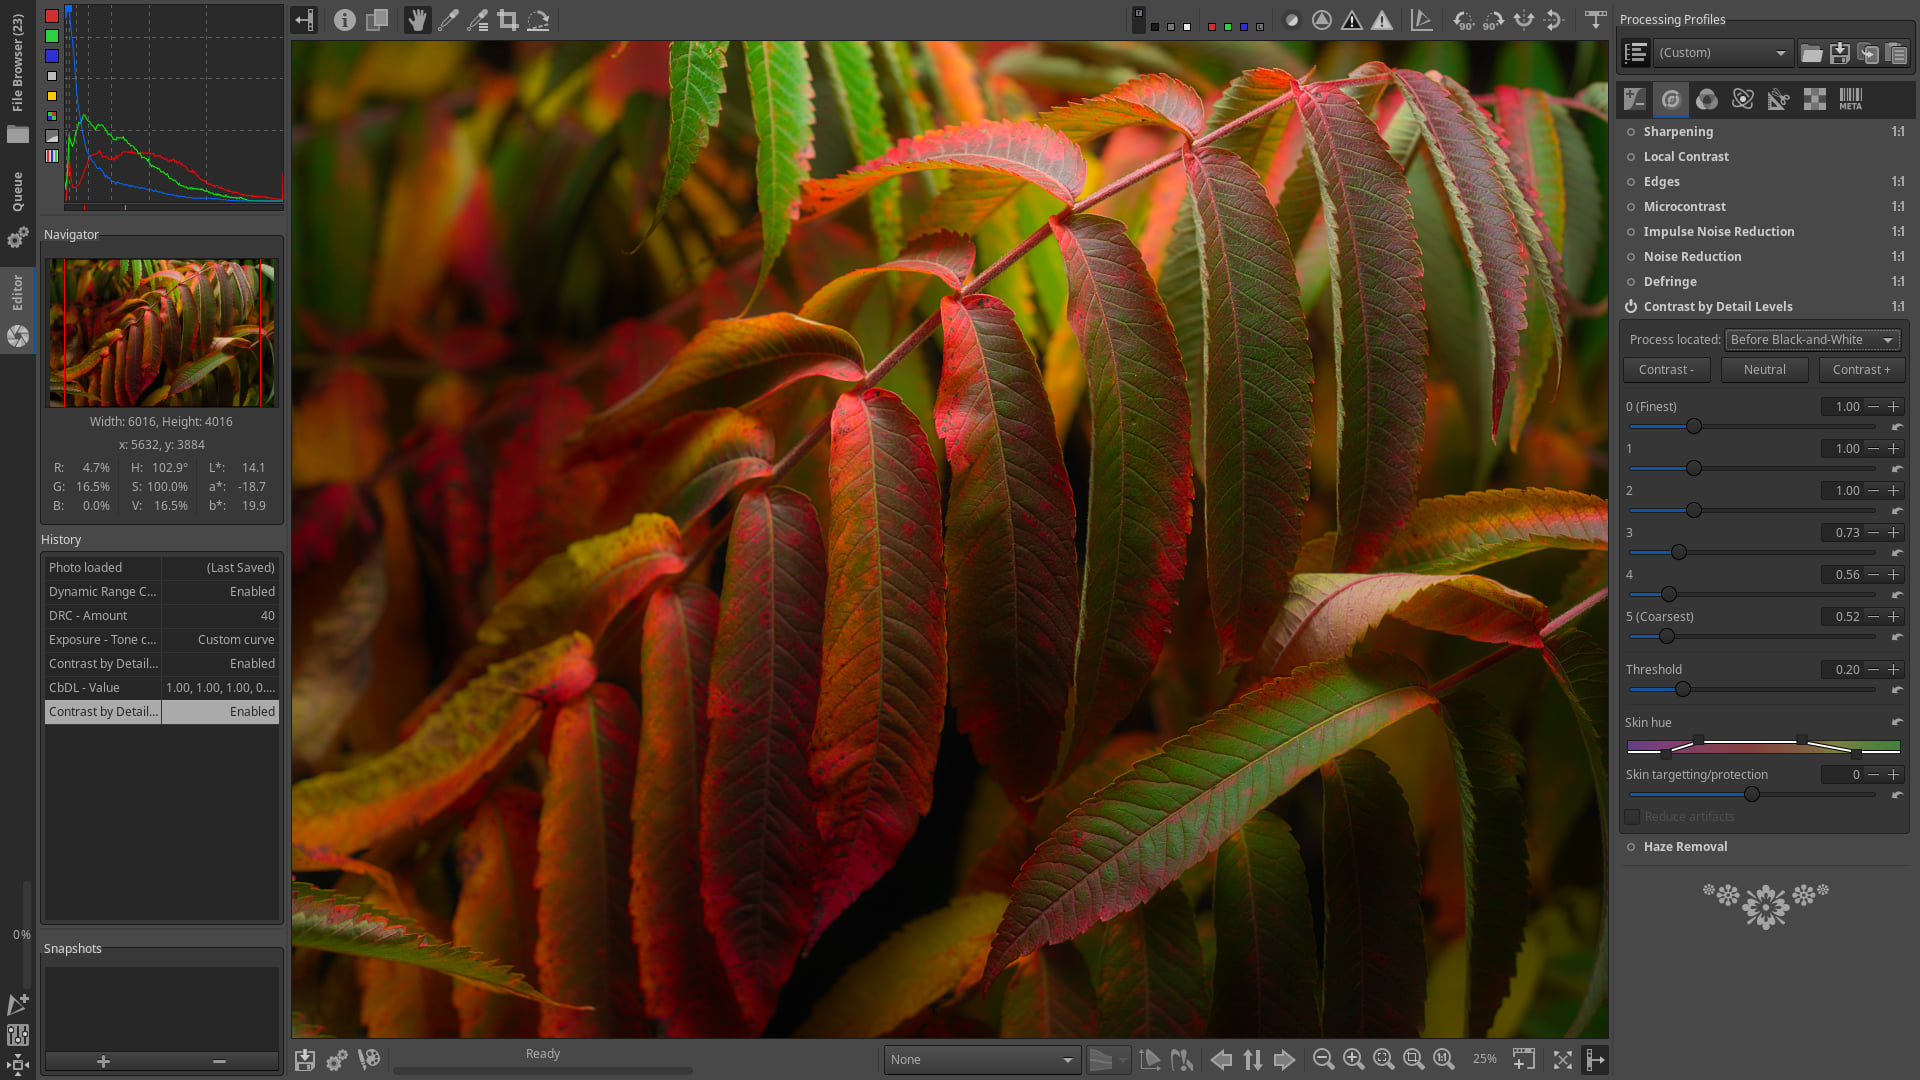
Task: Enable the Sharpening tool
Action: point(1632,131)
